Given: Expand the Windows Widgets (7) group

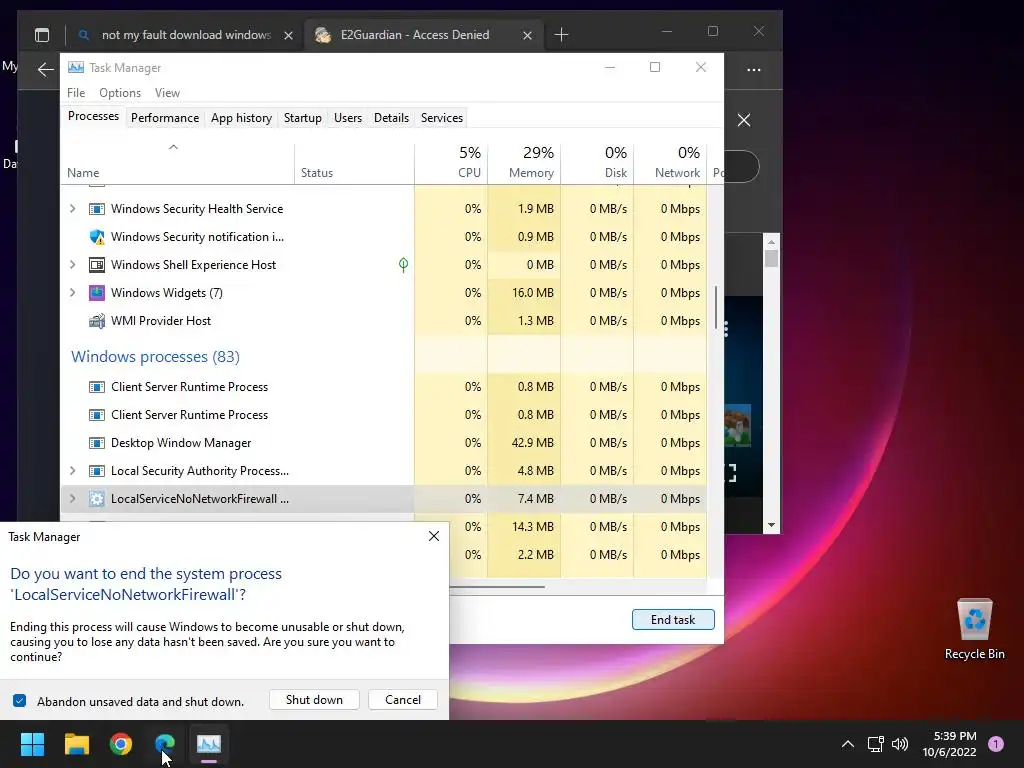Looking at the screenshot, I should click(72, 293).
